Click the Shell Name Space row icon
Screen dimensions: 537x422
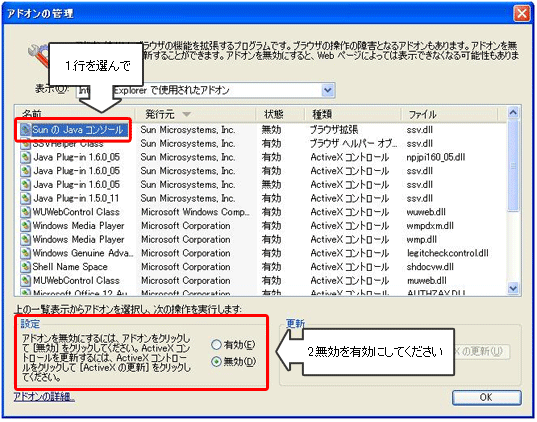(x=25, y=267)
